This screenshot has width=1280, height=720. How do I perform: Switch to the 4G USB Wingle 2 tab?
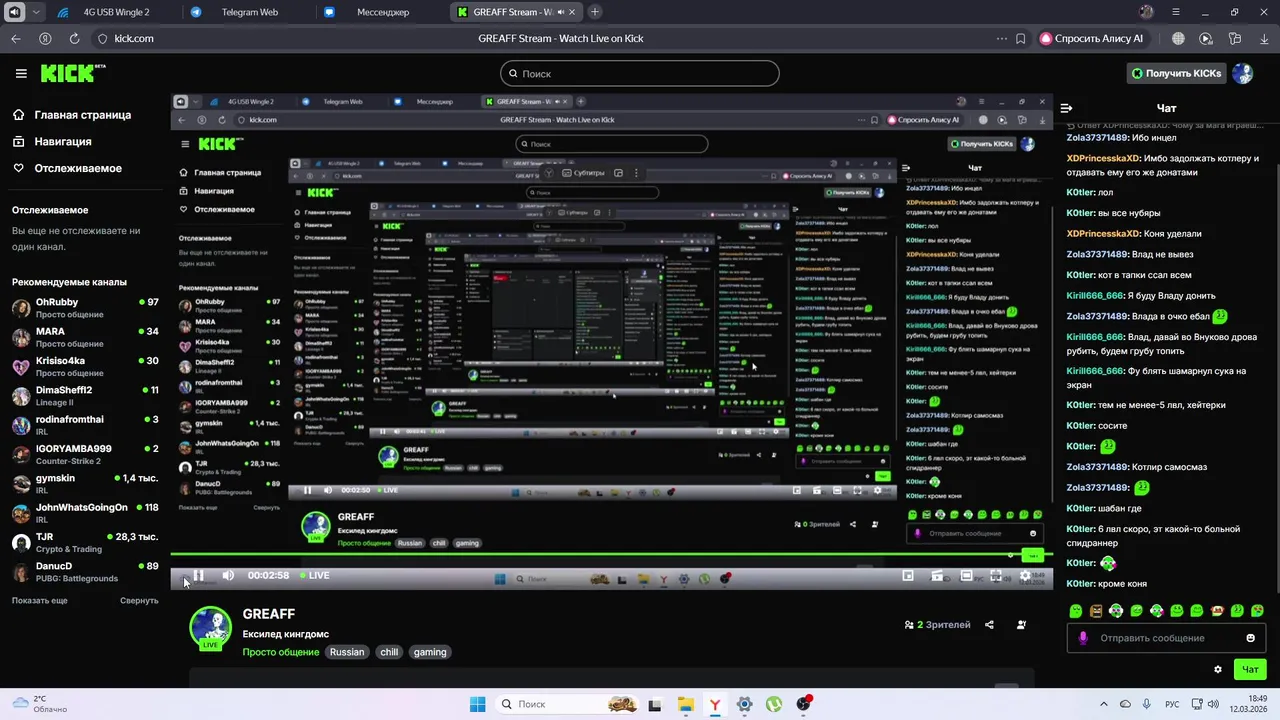(x=116, y=12)
